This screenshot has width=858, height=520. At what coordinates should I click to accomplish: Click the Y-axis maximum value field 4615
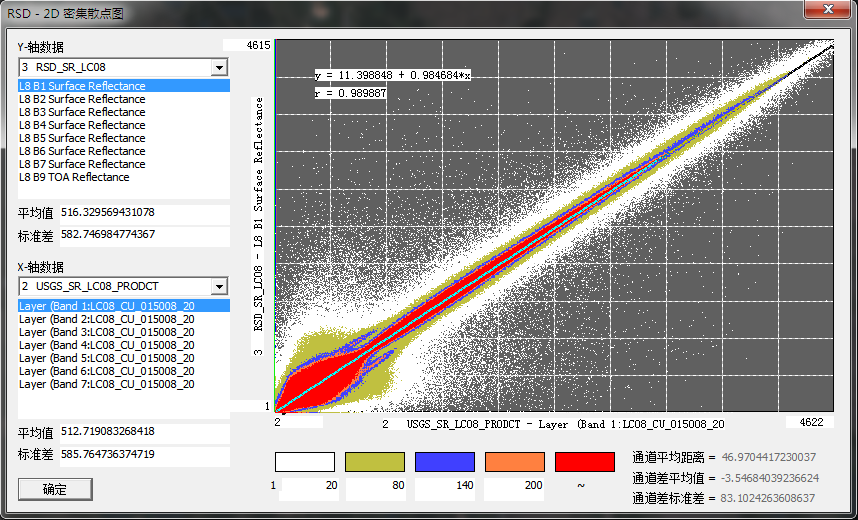pos(246,46)
